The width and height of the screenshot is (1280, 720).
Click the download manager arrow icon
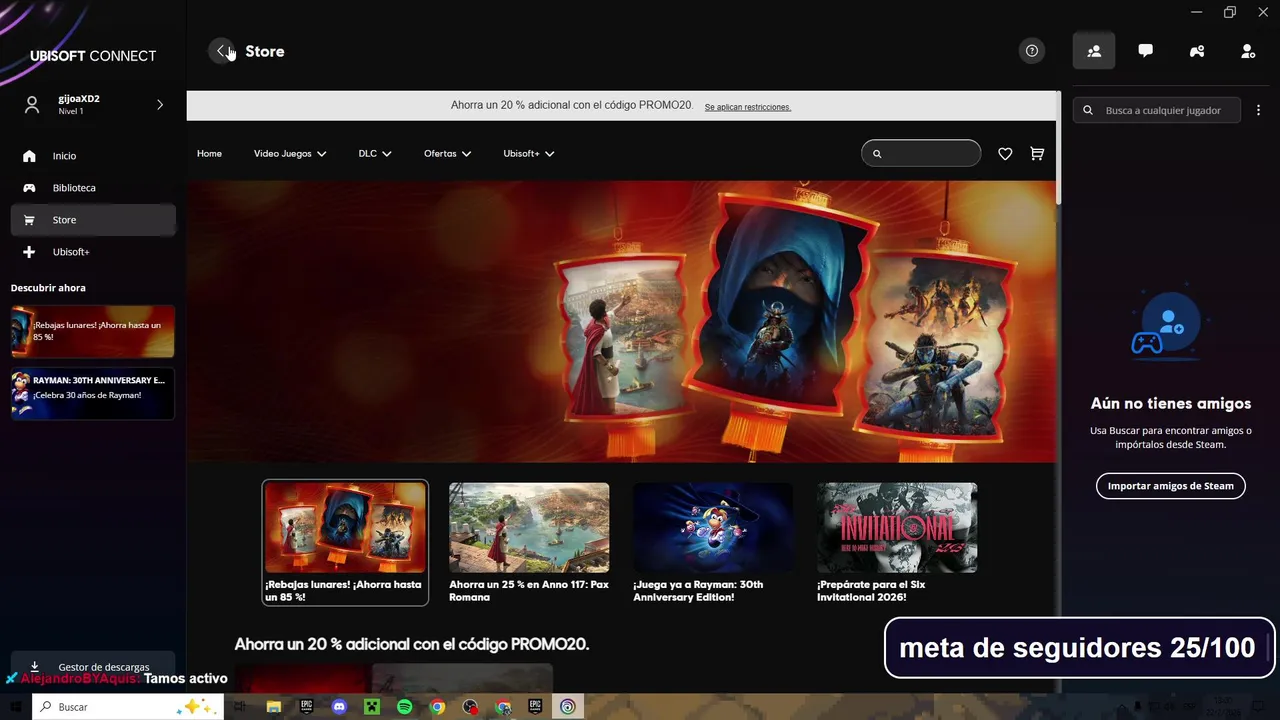pos(34,667)
